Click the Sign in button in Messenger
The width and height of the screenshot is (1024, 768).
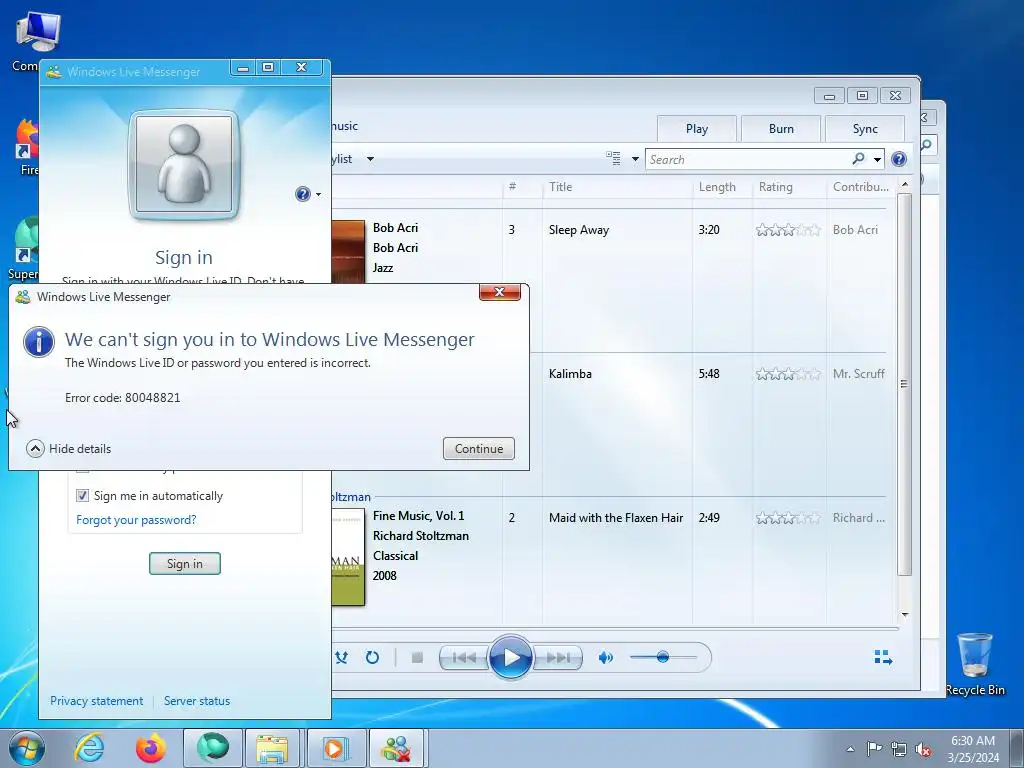(185, 564)
